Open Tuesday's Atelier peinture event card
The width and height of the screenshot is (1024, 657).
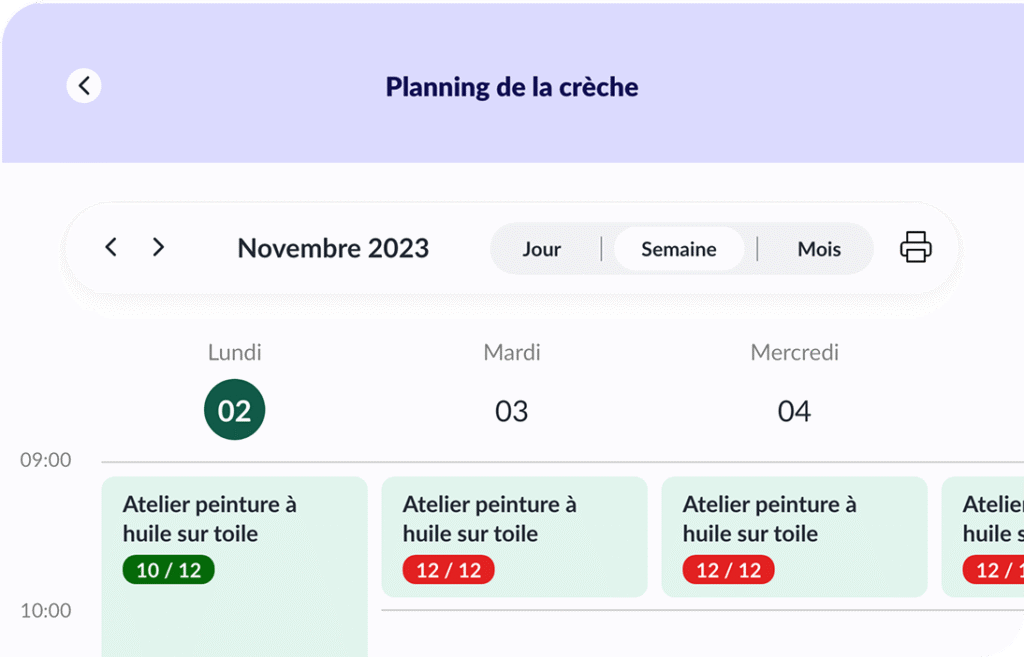point(515,537)
